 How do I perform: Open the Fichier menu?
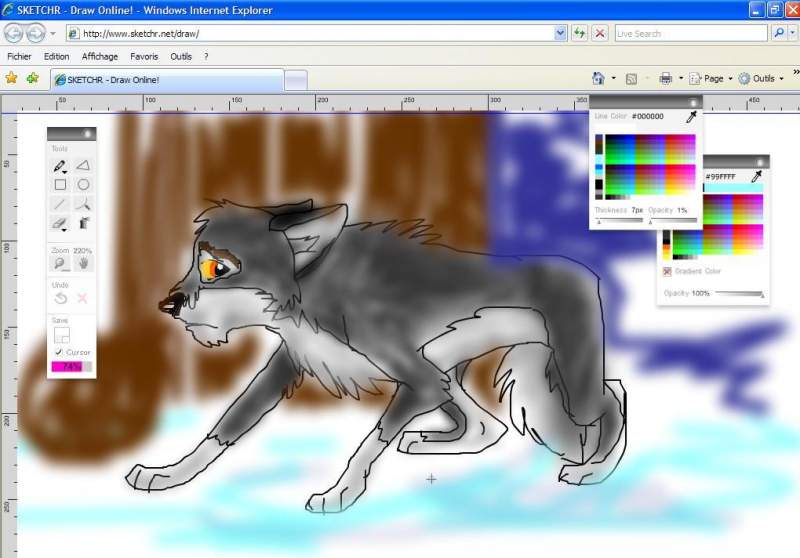[19, 57]
